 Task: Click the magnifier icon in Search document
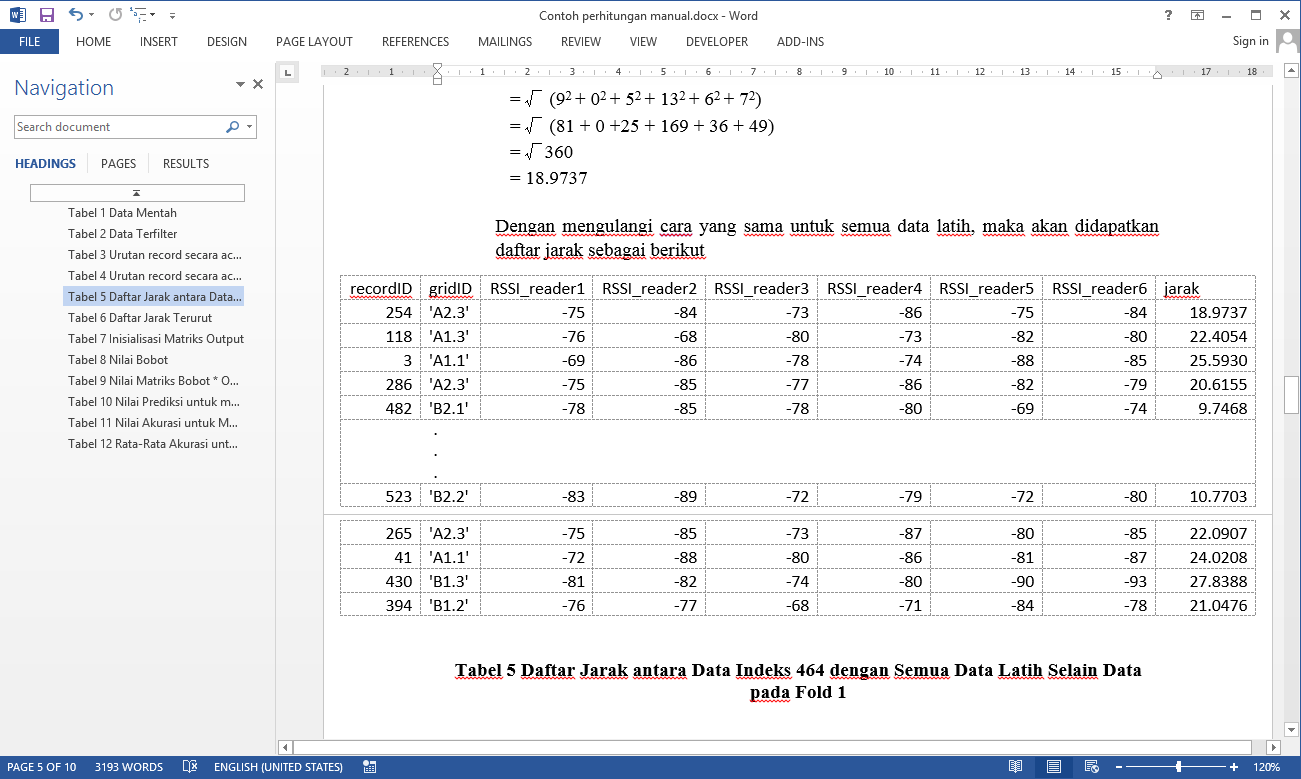coord(232,127)
